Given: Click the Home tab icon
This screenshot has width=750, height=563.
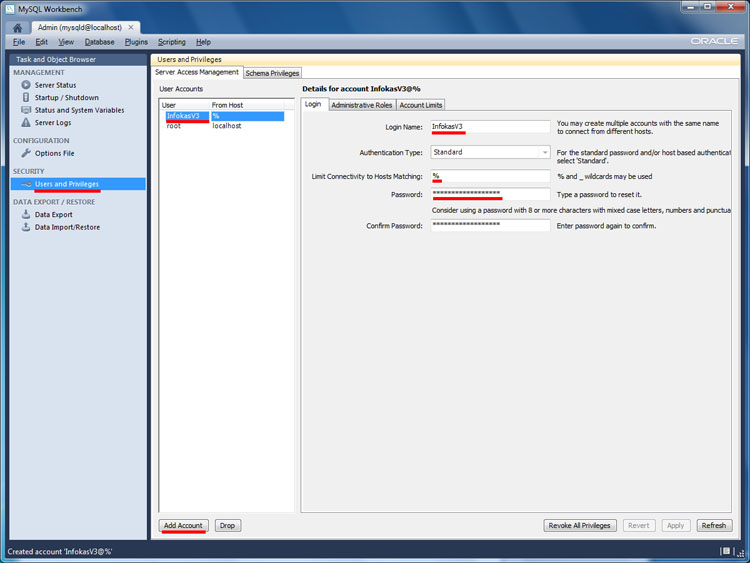Looking at the screenshot, I should [17, 27].
